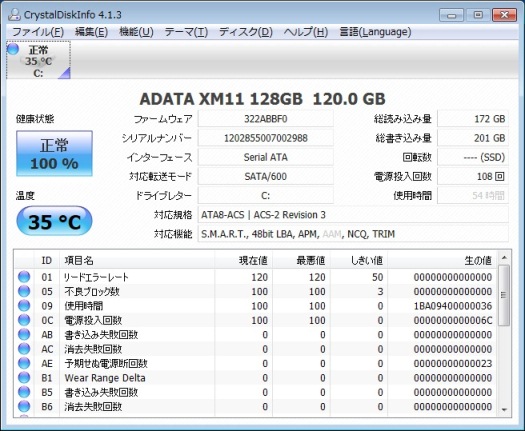Select the C: drive status tab

(x=39, y=61)
